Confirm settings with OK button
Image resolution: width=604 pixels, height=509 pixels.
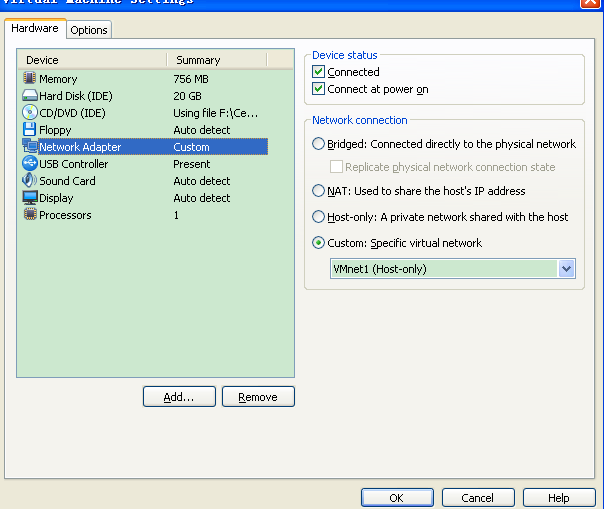point(397,498)
